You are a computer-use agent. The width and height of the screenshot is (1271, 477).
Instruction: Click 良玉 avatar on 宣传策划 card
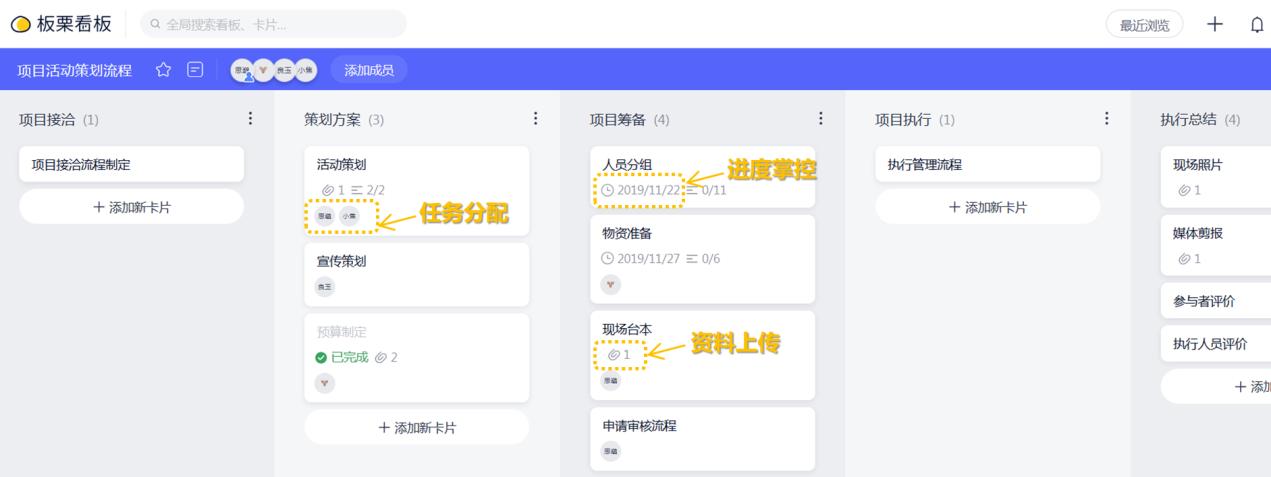pyautogui.click(x=325, y=286)
